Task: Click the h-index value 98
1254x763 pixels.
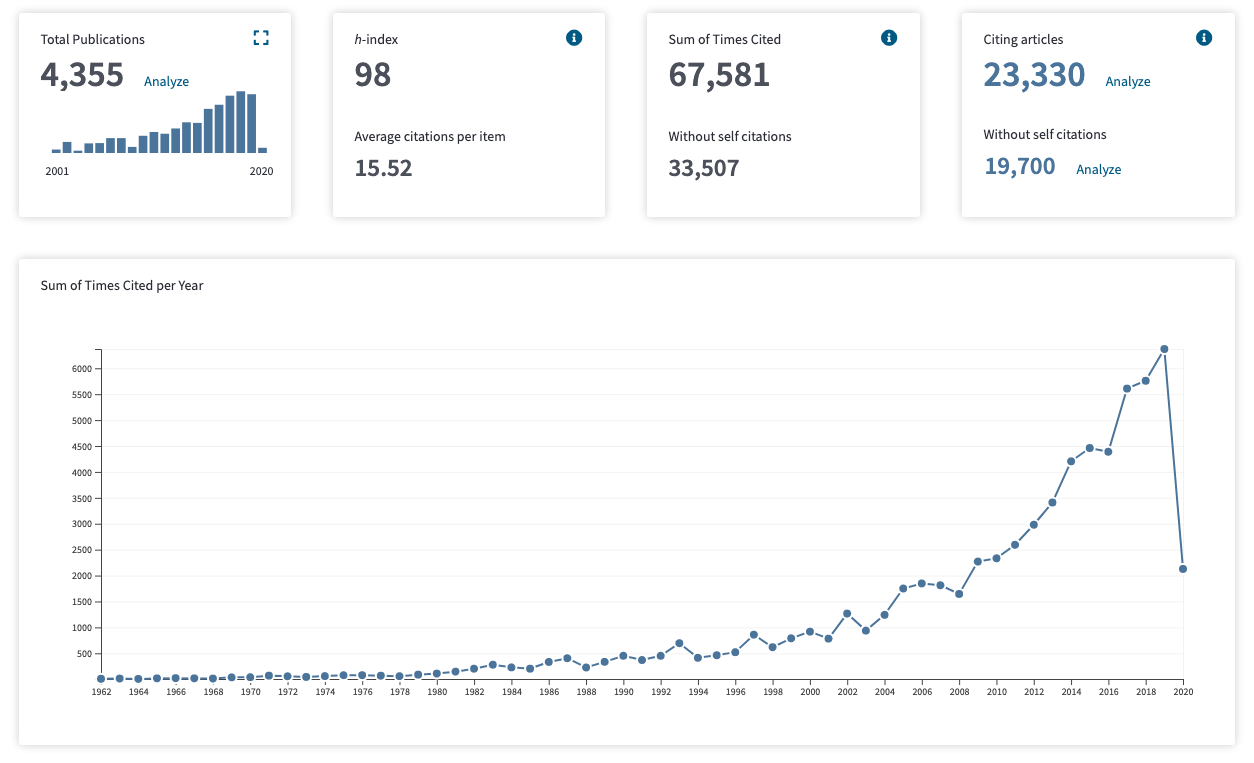Action: (373, 75)
